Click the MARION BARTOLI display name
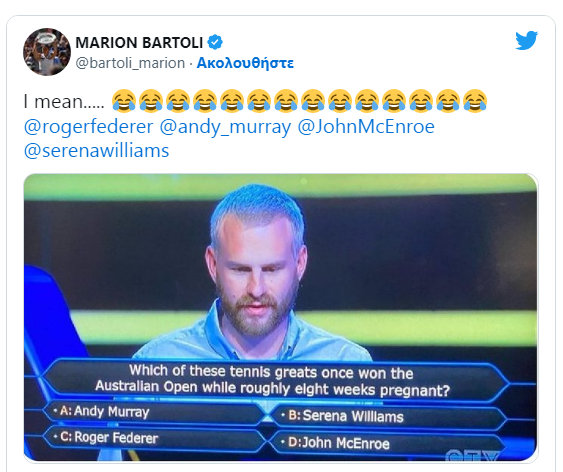Viewport: 563px width, 472px height. click(x=139, y=43)
